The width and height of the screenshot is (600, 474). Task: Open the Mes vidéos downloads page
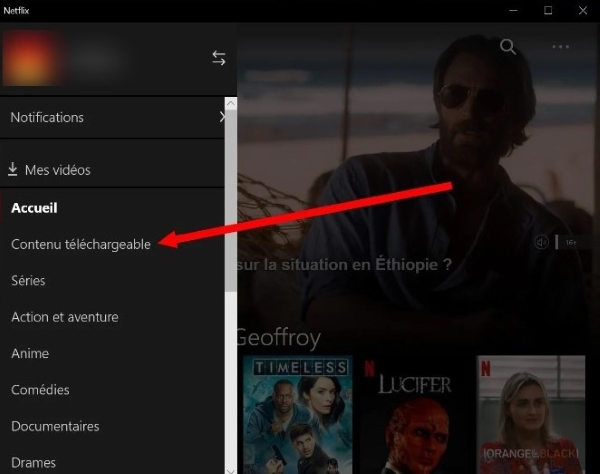click(x=57, y=170)
